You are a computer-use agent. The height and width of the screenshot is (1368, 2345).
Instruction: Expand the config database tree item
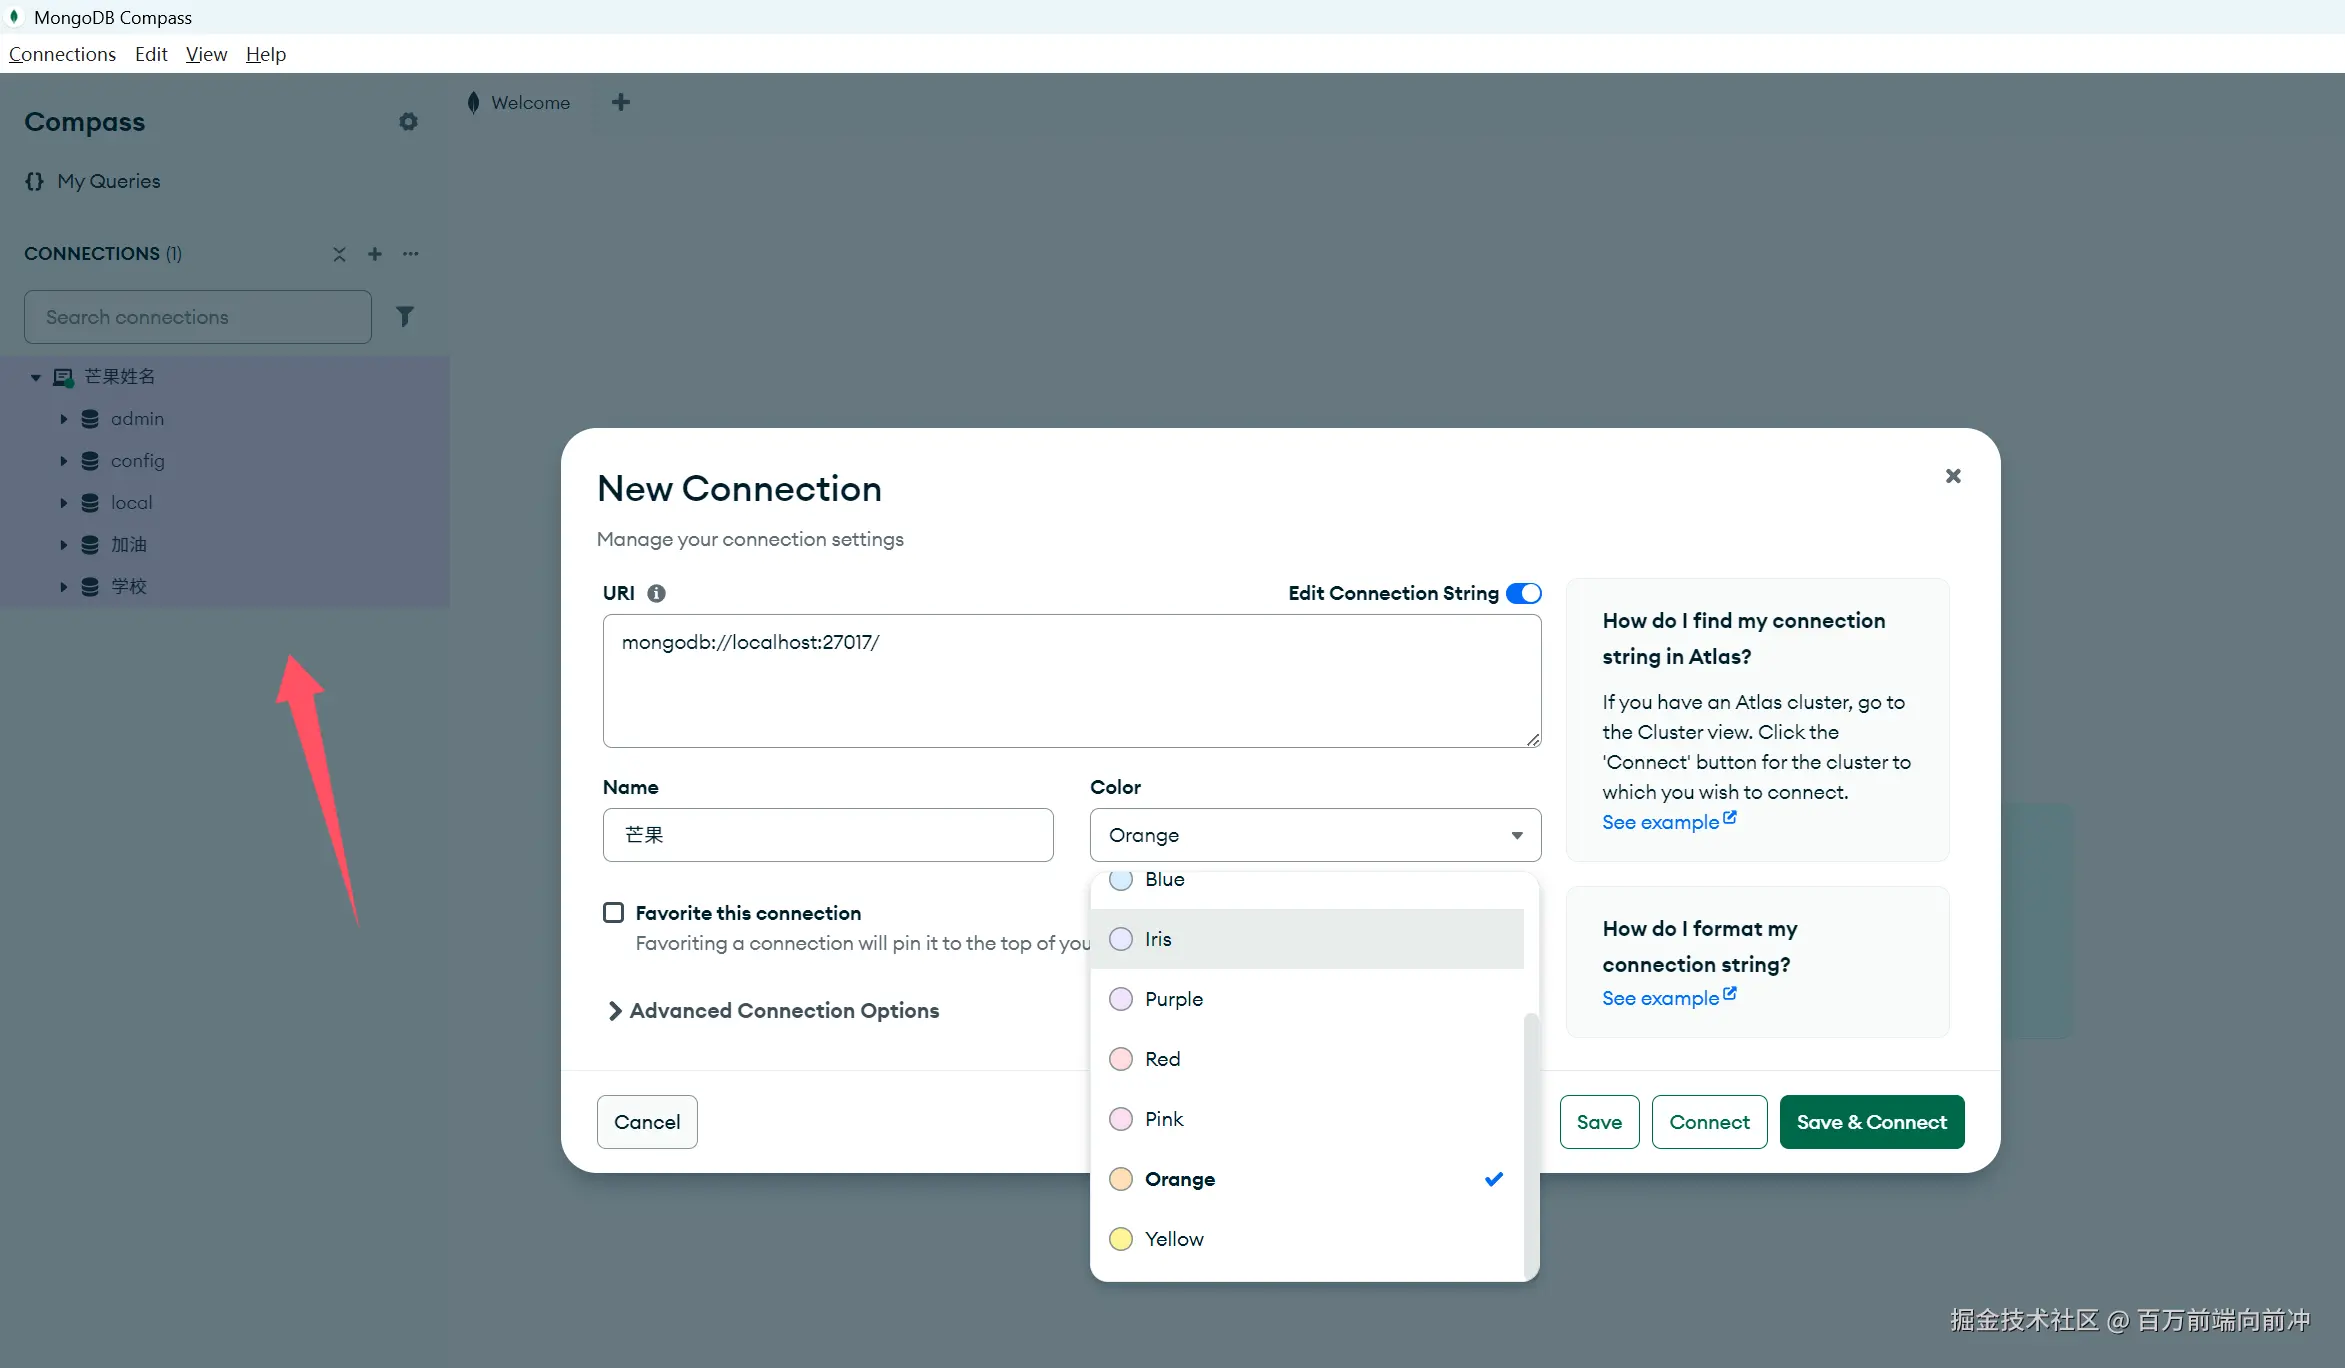64,461
